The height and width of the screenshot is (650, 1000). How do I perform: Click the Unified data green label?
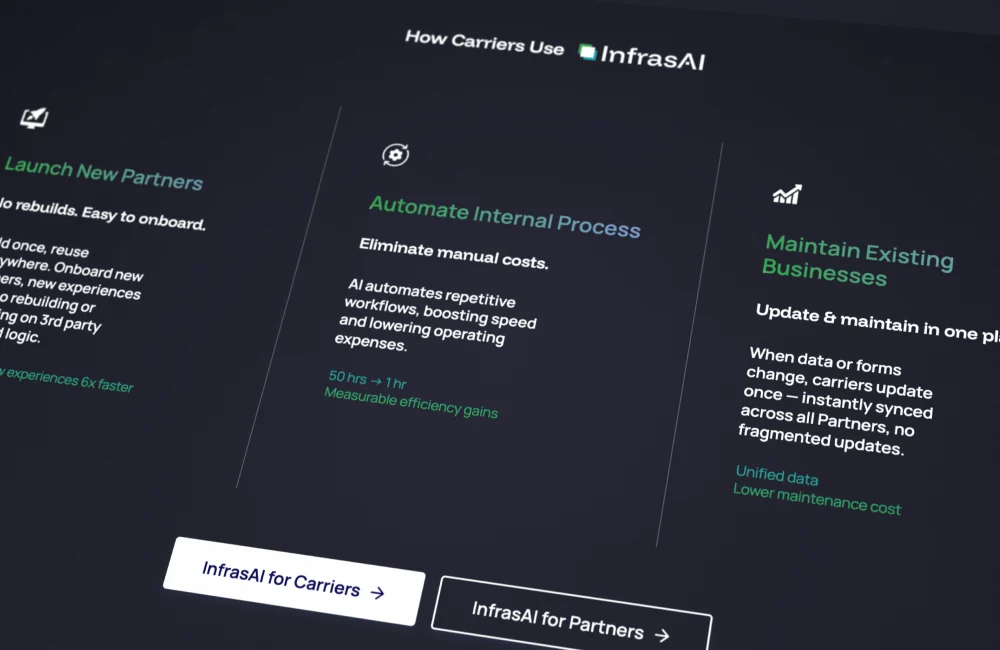coord(777,475)
